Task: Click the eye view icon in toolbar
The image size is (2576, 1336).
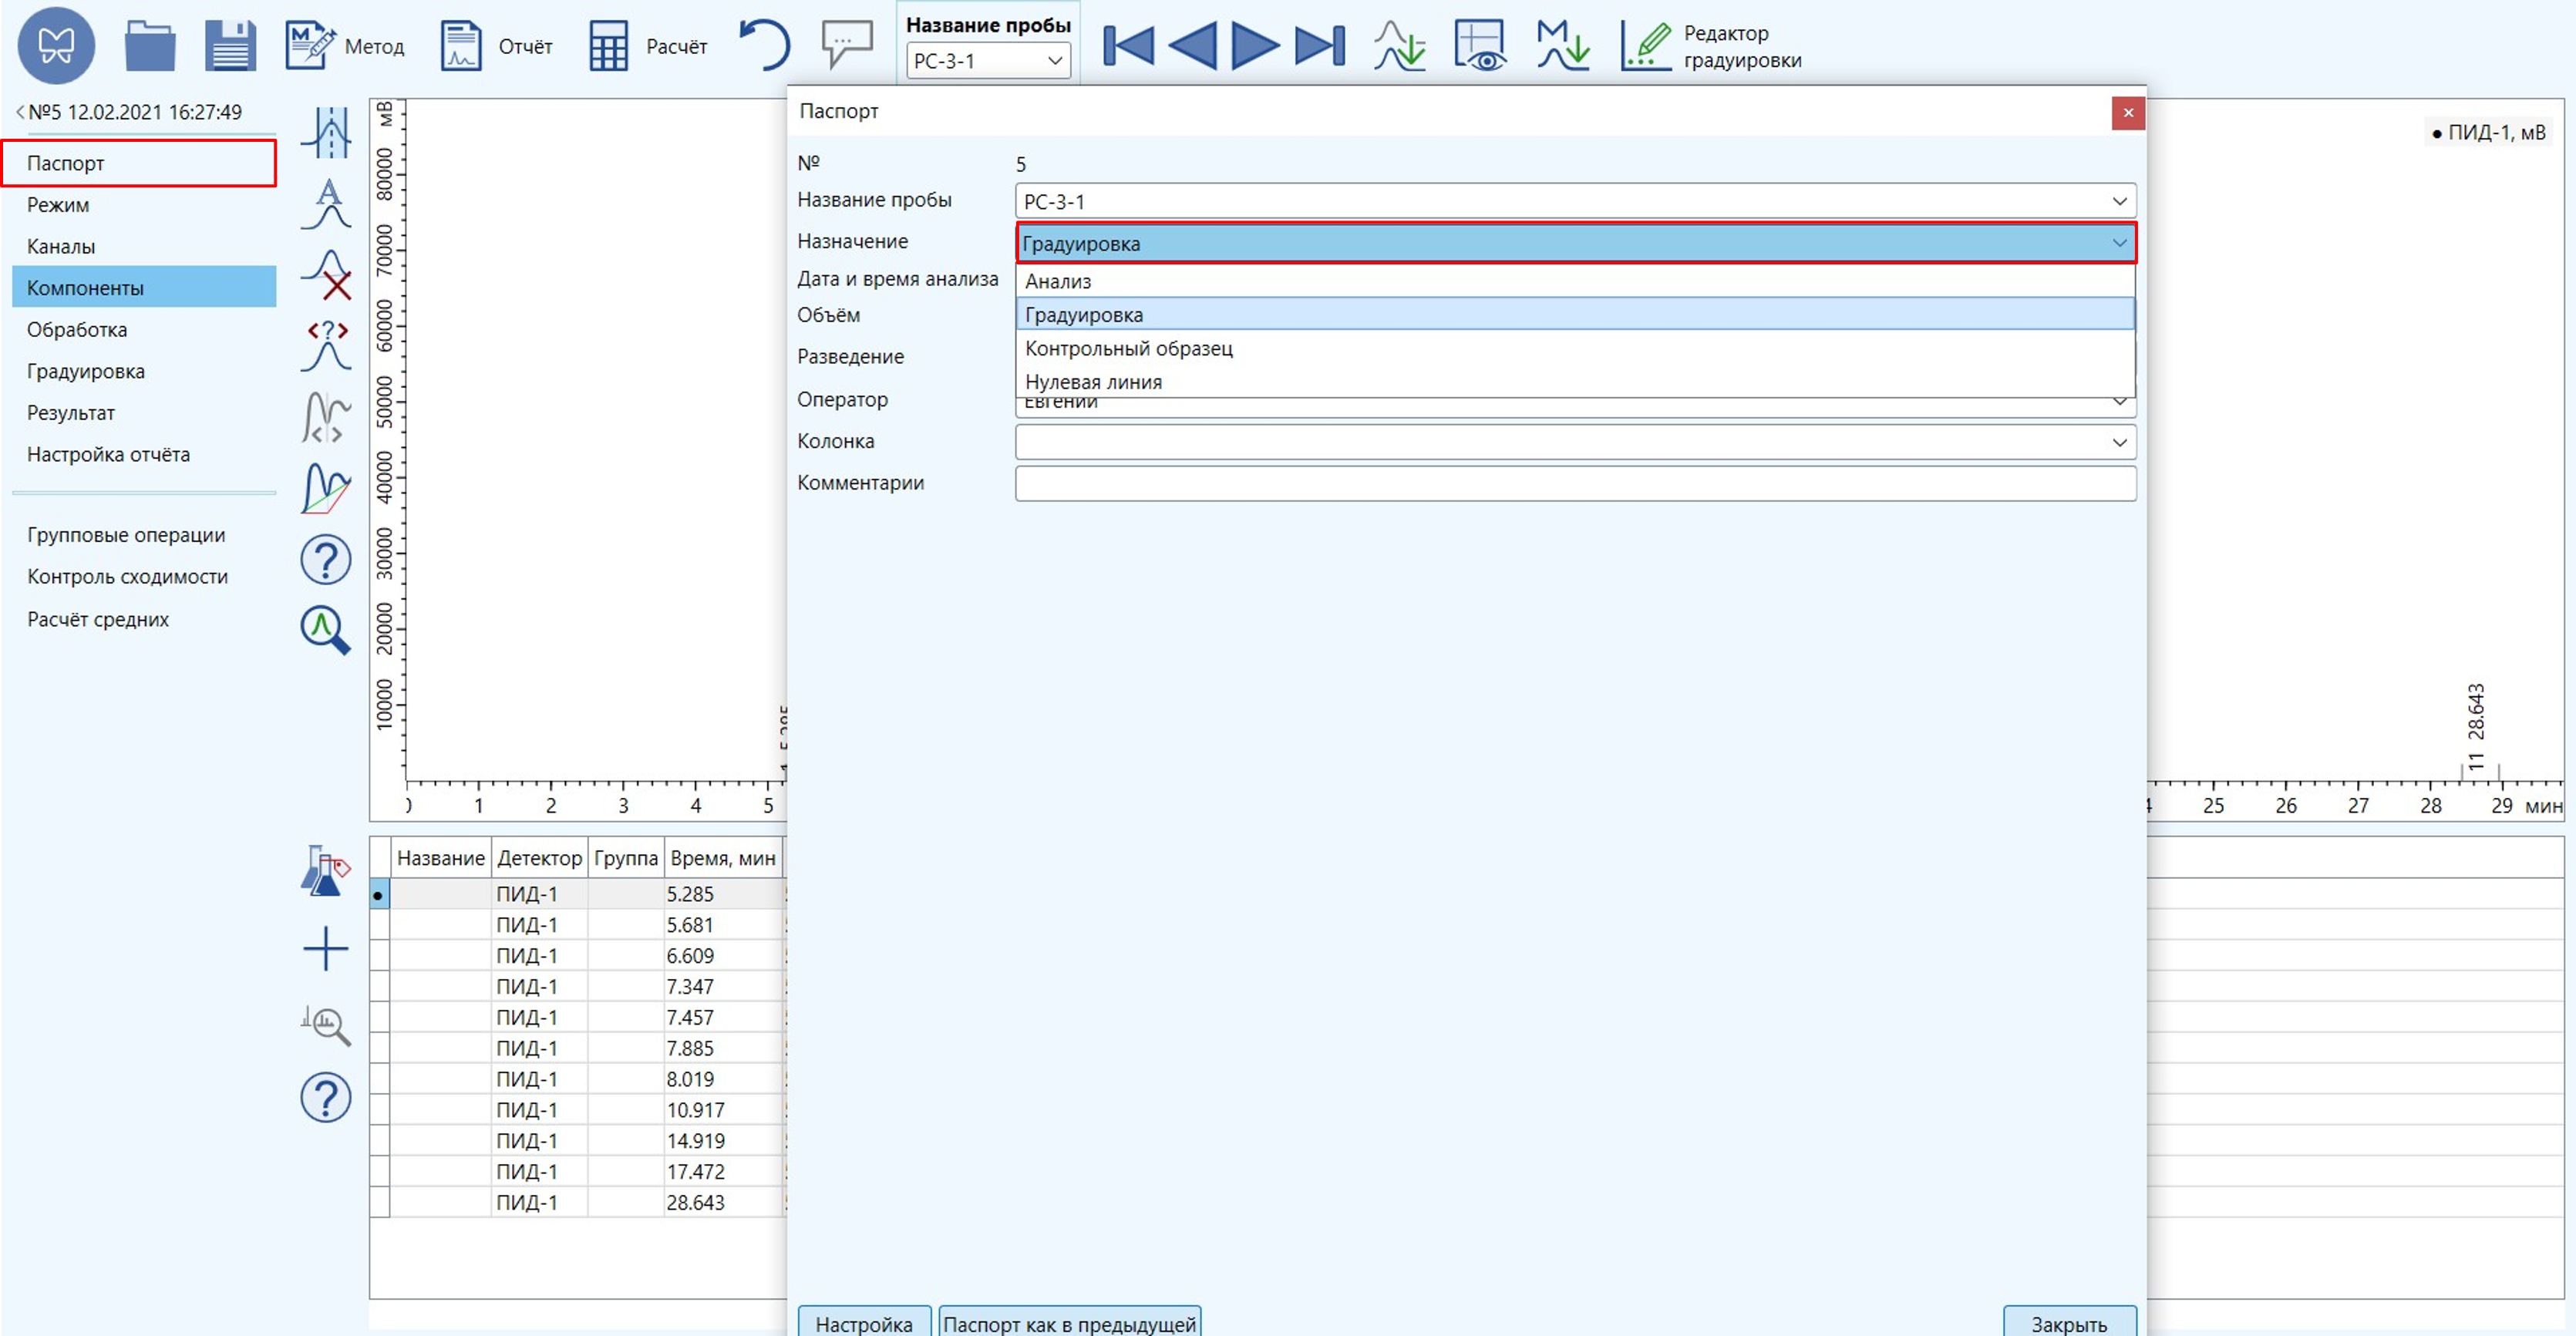Action: pyautogui.click(x=1479, y=46)
